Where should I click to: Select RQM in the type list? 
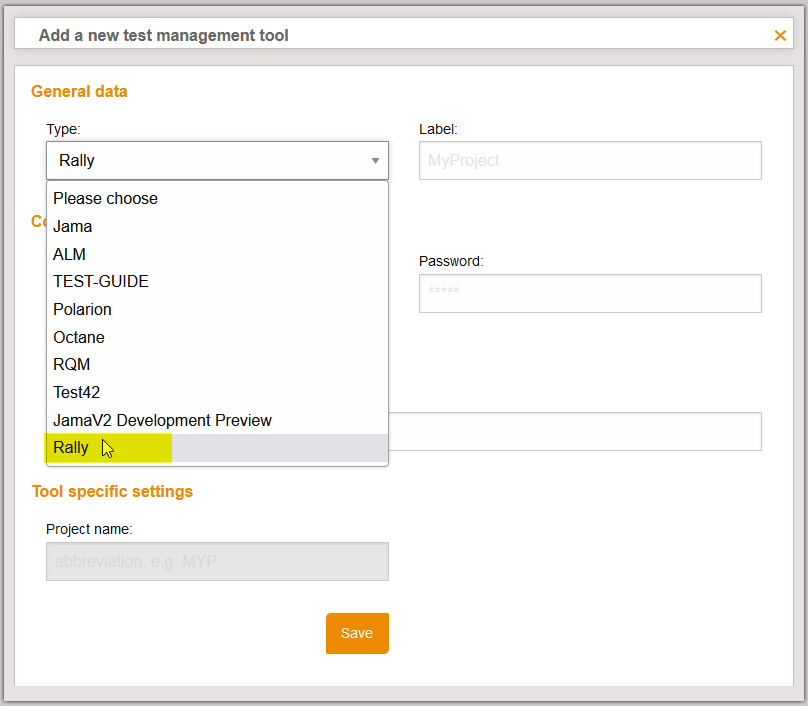71,364
